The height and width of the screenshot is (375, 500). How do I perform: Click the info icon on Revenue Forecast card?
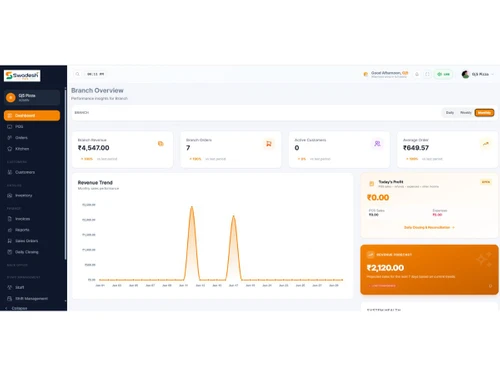pos(490,286)
